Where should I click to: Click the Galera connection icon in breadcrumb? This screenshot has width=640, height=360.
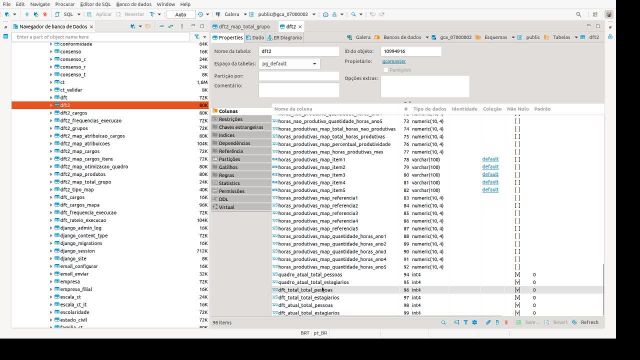(x=349, y=37)
